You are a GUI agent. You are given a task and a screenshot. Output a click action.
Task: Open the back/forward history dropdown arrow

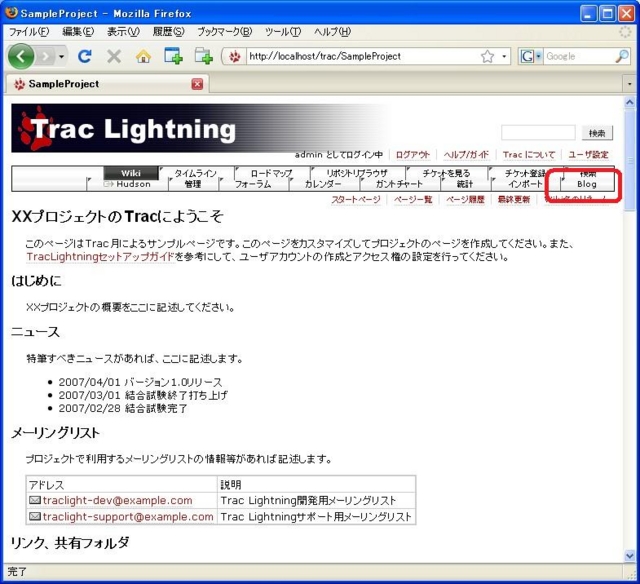pyautogui.click(x=61, y=56)
